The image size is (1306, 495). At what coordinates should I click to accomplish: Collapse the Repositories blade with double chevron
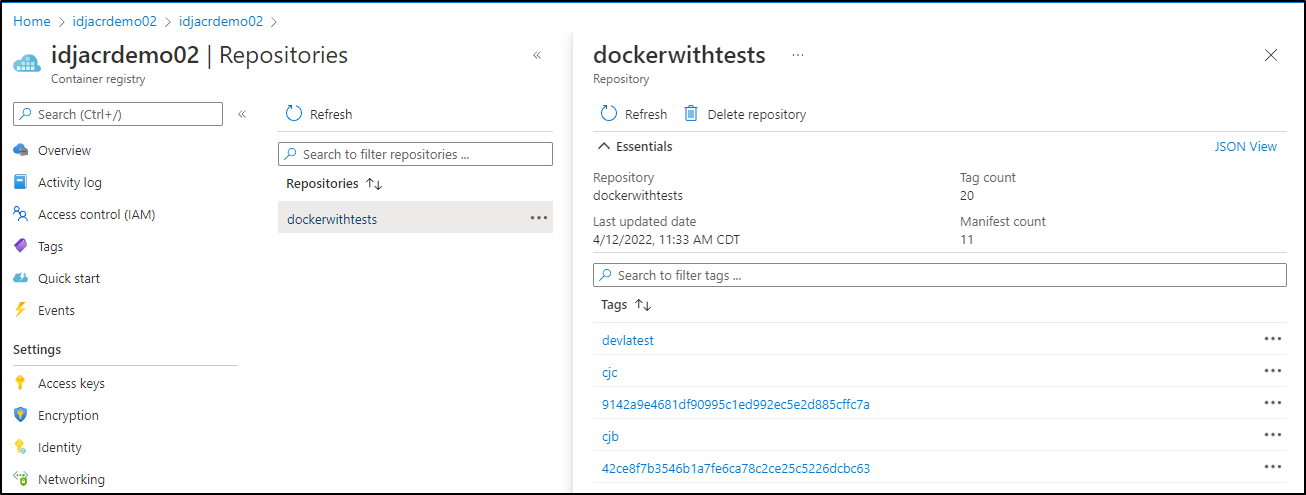pyautogui.click(x=537, y=55)
